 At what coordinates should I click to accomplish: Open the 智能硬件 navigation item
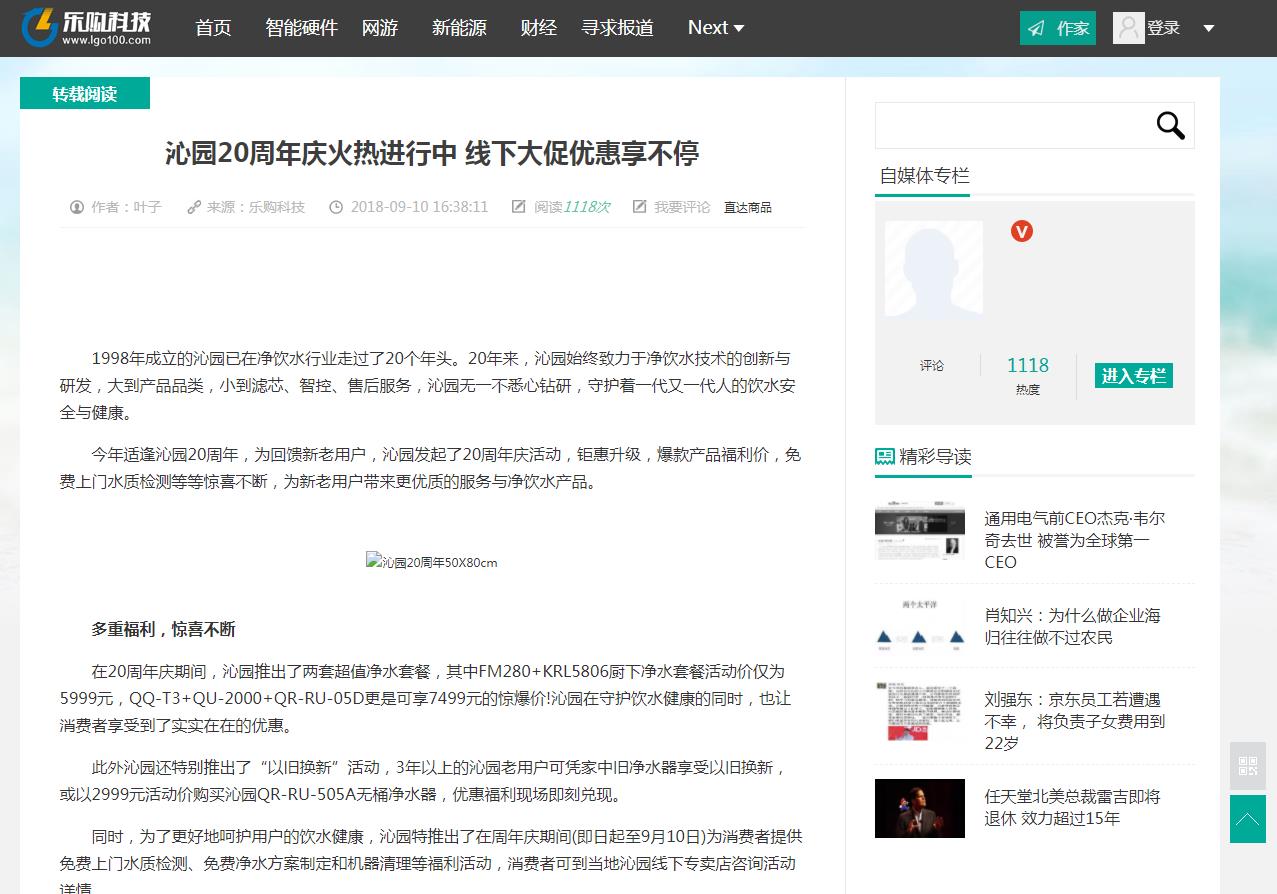[301, 28]
